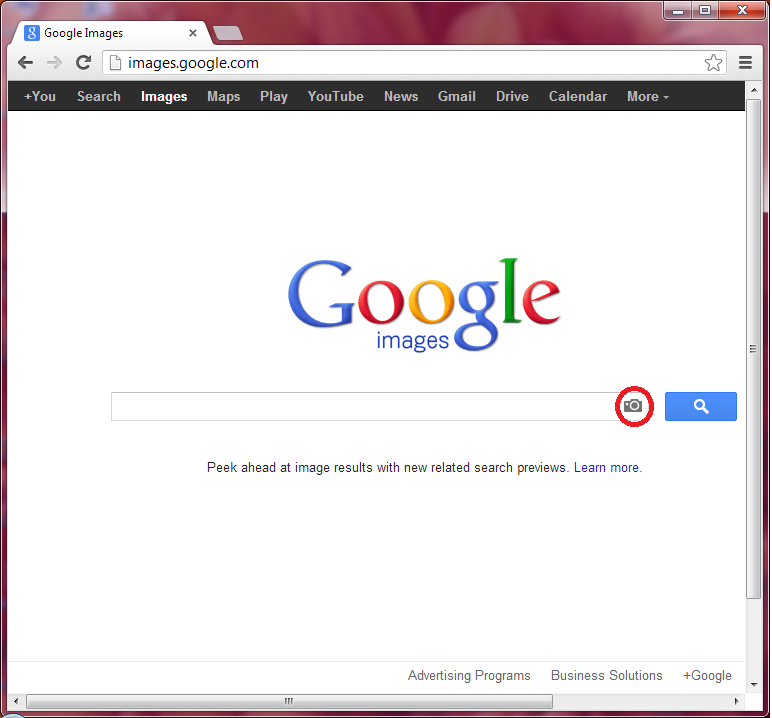Open the Advertising Programs footer link
The image size is (772, 718).
pyautogui.click(x=469, y=675)
